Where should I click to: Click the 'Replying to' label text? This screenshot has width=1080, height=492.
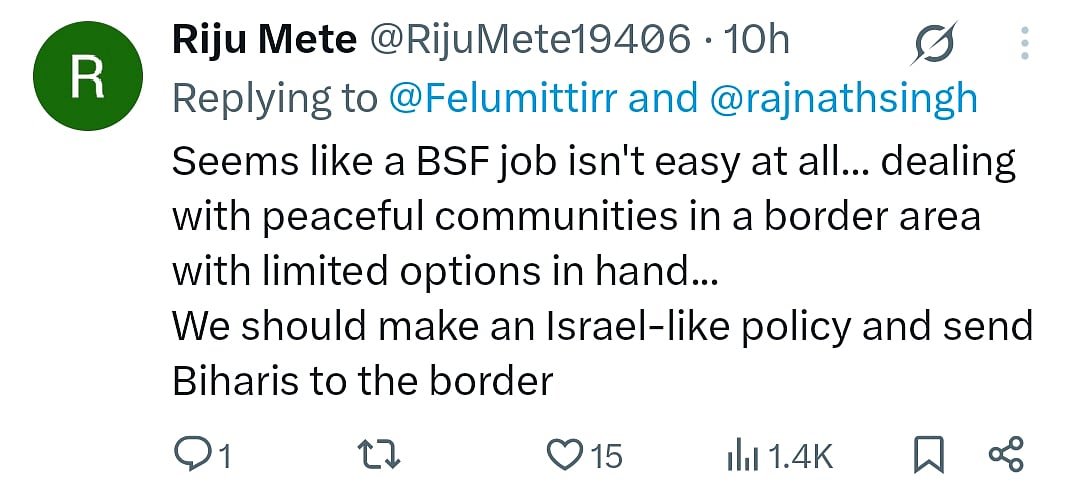(274, 98)
